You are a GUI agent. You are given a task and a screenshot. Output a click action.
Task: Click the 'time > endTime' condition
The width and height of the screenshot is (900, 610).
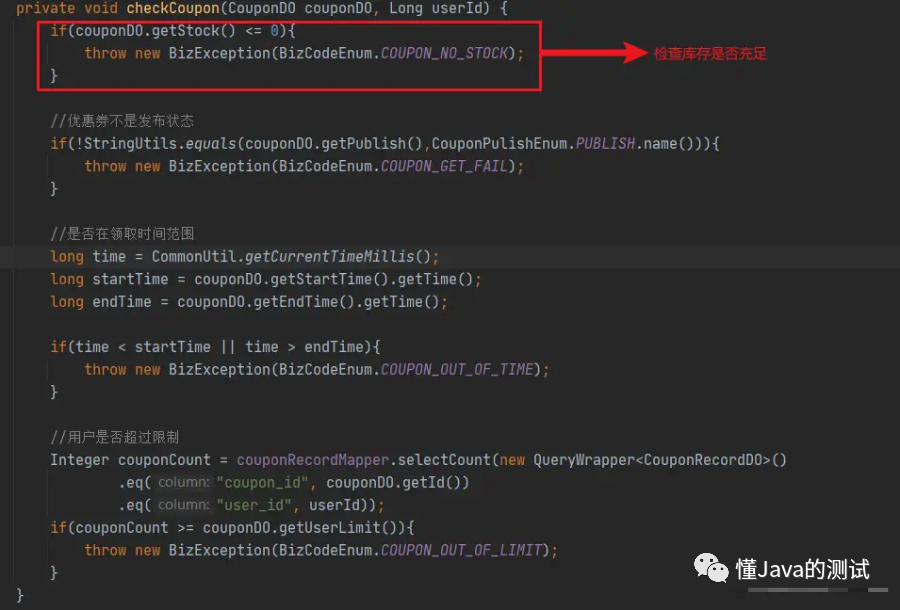click(304, 347)
